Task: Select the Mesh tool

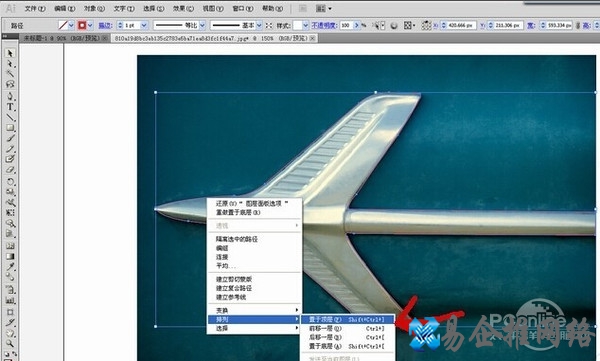Action: [x=10, y=246]
